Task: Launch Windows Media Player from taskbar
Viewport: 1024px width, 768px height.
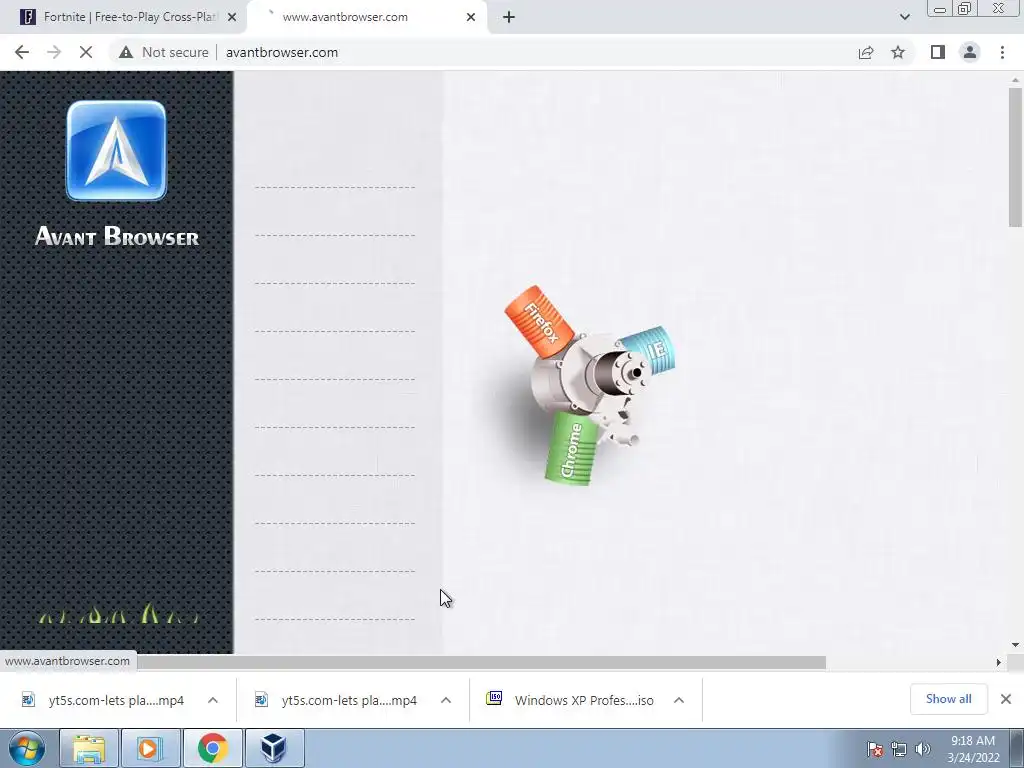Action: coord(150,748)
